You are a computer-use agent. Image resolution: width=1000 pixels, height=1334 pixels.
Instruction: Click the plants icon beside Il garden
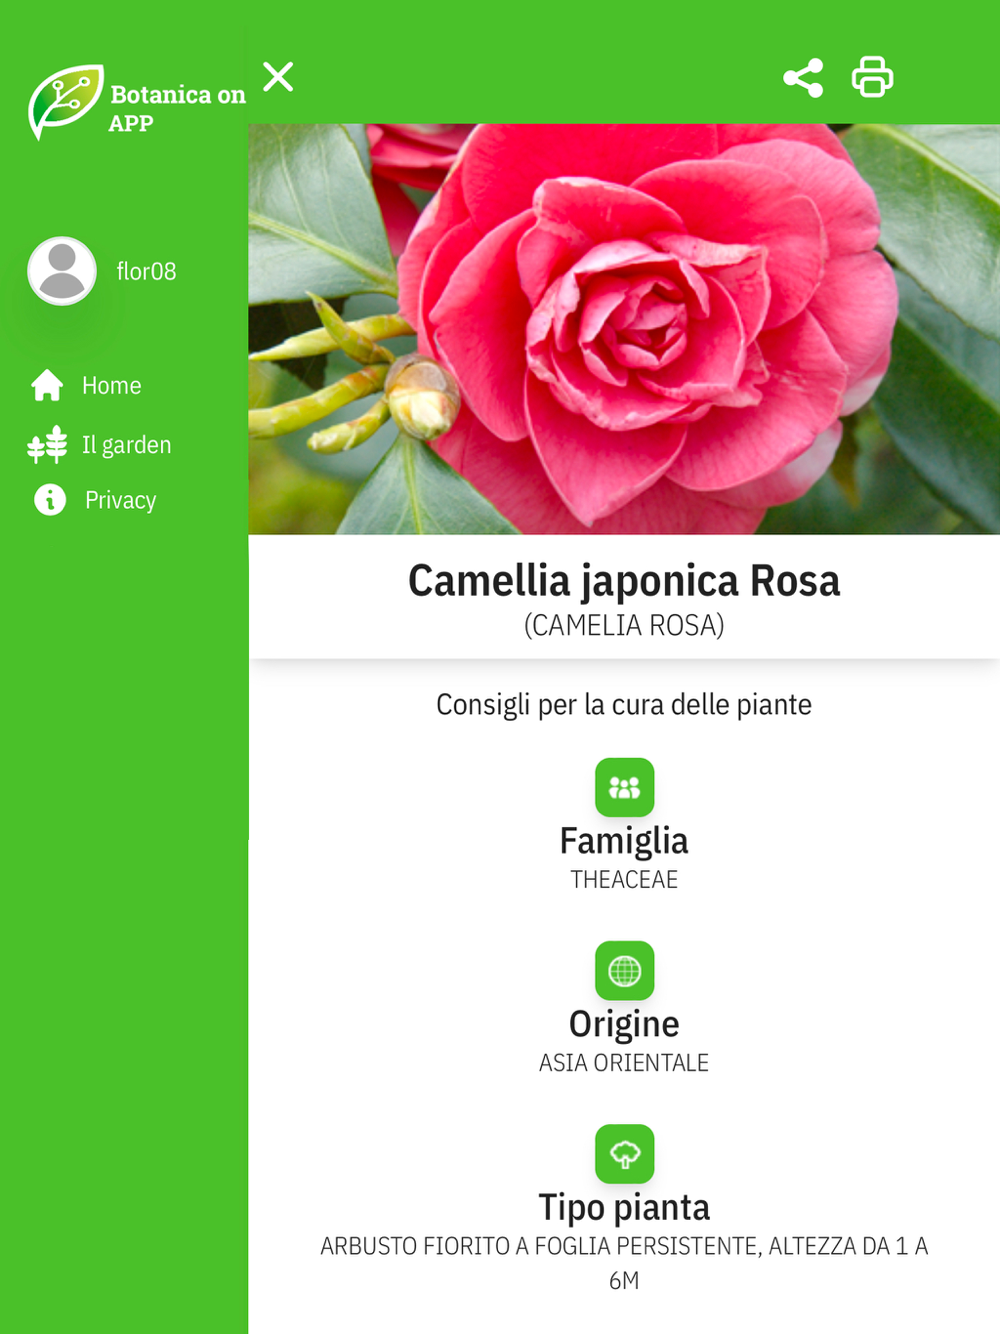click(47, 445)
